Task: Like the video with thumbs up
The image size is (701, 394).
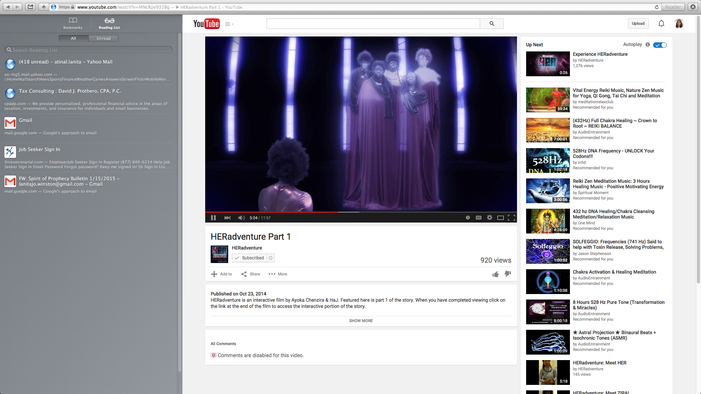Action: pyautogui.click(x=495, y=274)
